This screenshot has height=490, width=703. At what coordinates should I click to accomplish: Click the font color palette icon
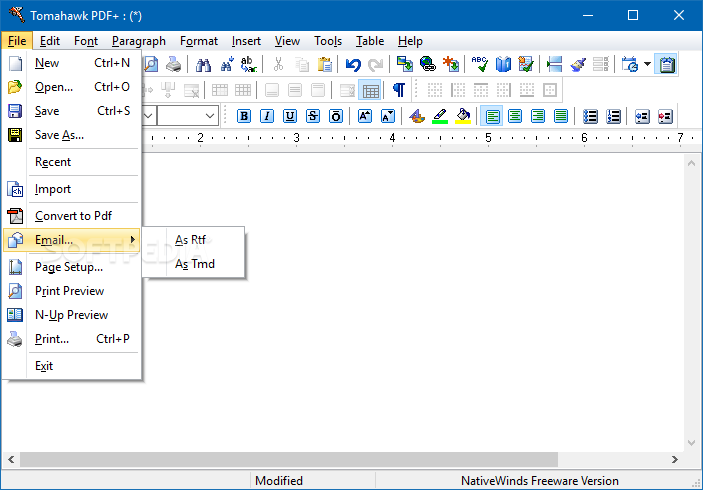pos(417,117)
